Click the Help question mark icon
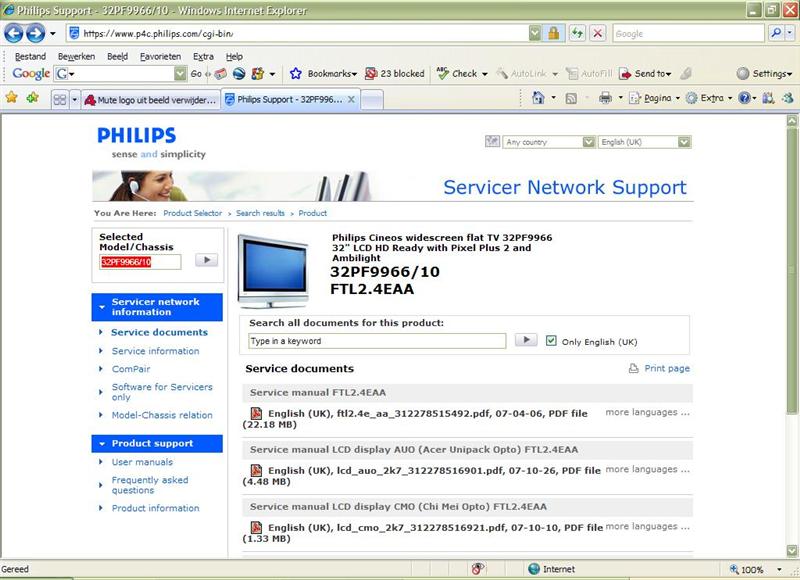This screenshot has height=580, width=800. coord(744,97)
